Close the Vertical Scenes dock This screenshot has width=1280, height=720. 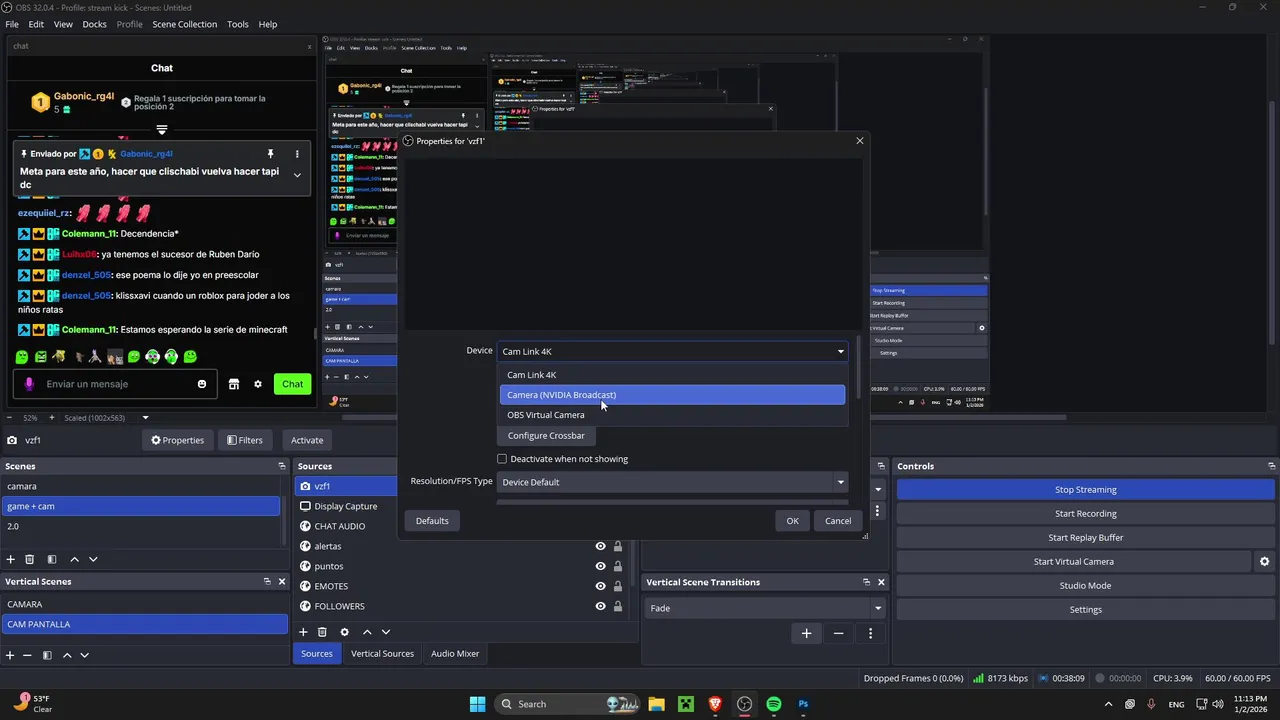point(282,581)
